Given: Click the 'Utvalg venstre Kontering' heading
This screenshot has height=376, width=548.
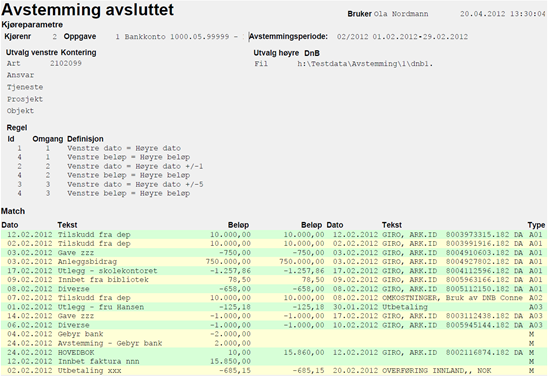Looking at the screenshot, I should click(51, 53).
